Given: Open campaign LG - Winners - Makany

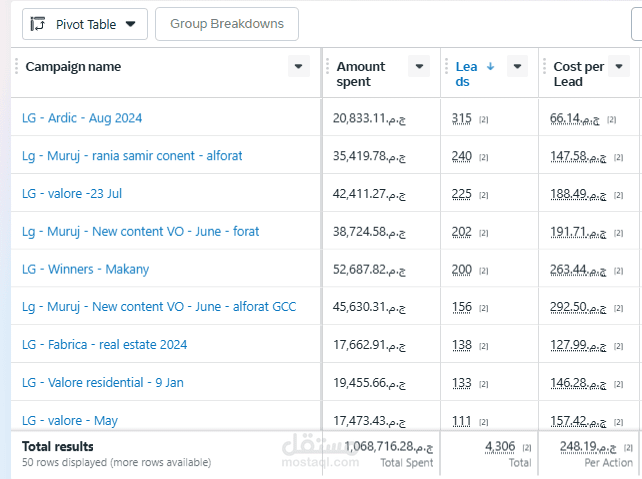Looking at the screenshot, I should click(x=85, y=269).
